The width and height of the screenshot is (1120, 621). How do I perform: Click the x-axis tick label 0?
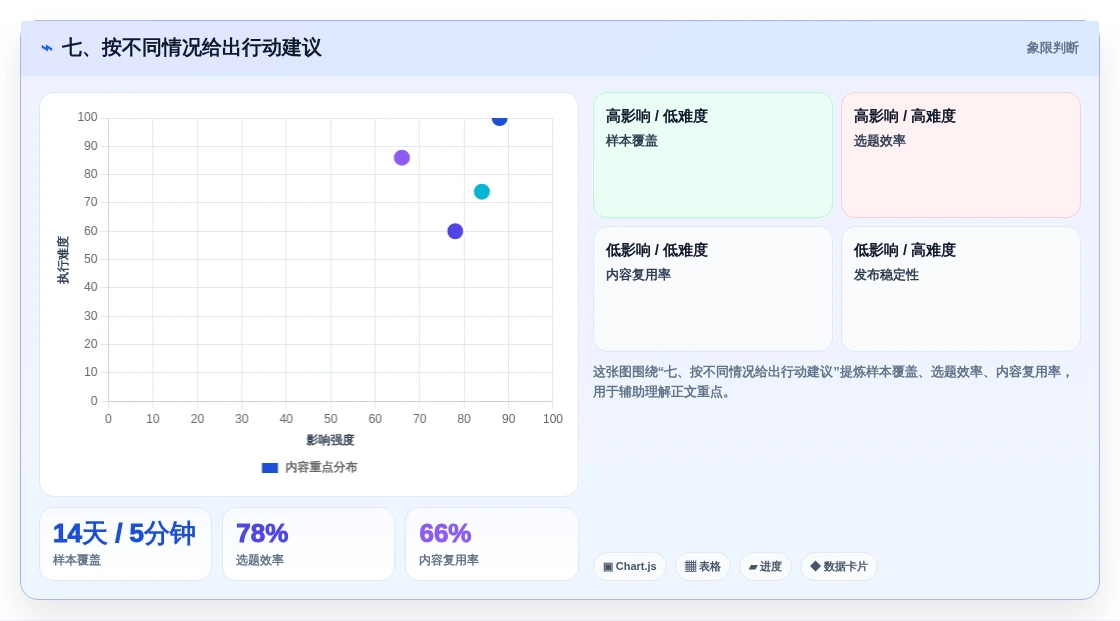[x=109, y=419]
